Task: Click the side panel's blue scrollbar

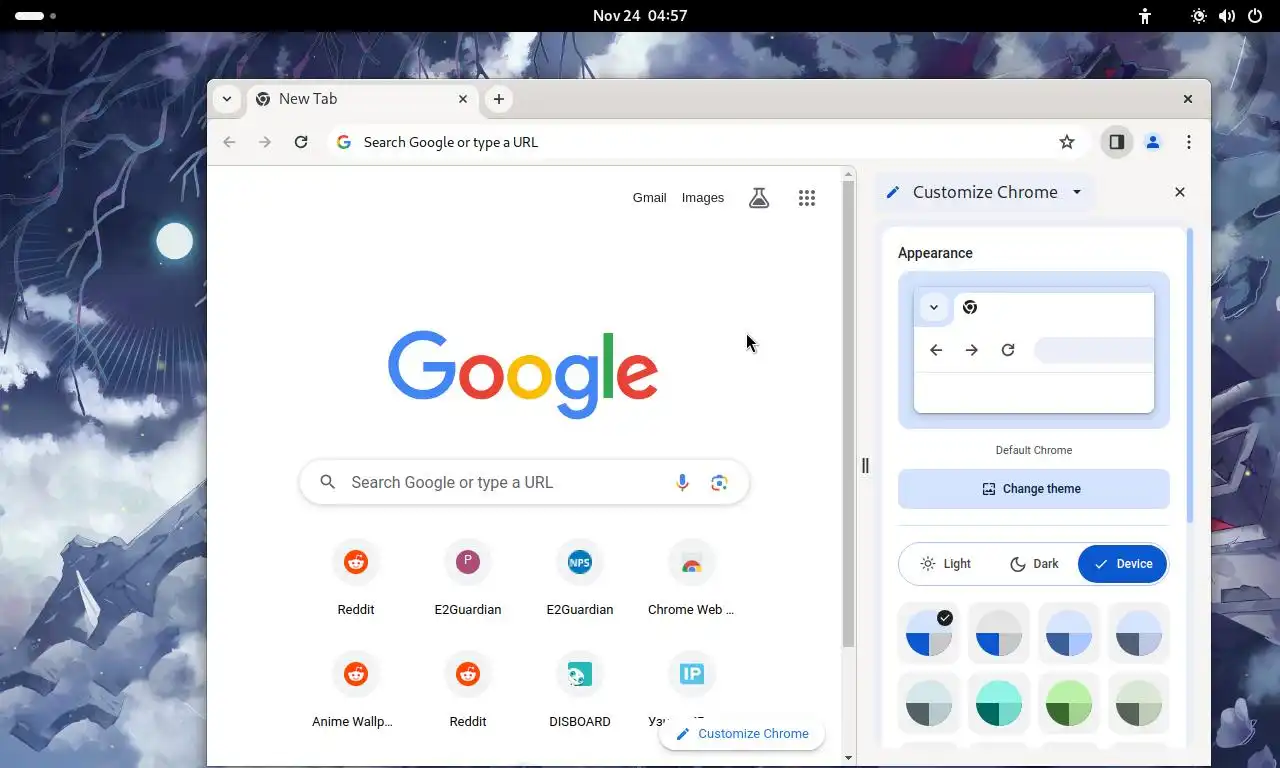Action: [1189, 375]
